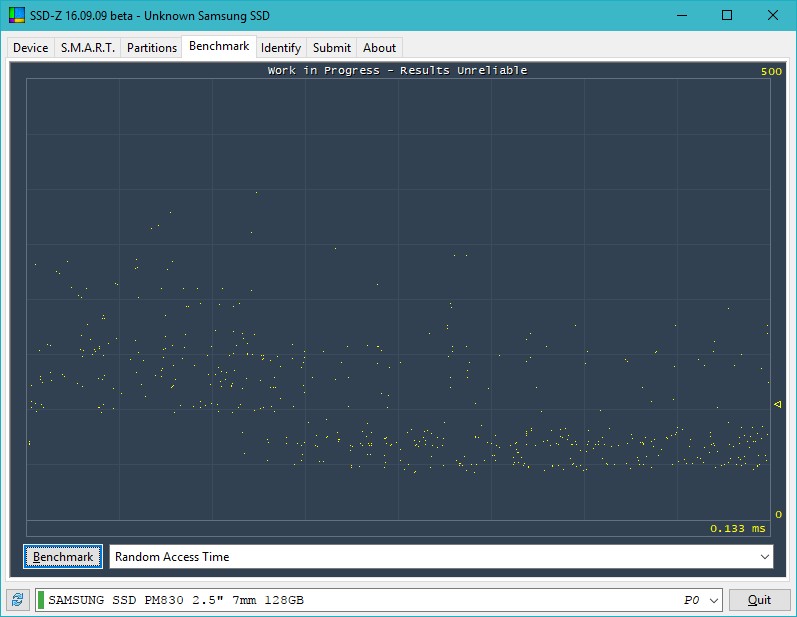Start the test with the Benchmark button
797x617 pixels.
pyautogui.click(x=63, y=557)
